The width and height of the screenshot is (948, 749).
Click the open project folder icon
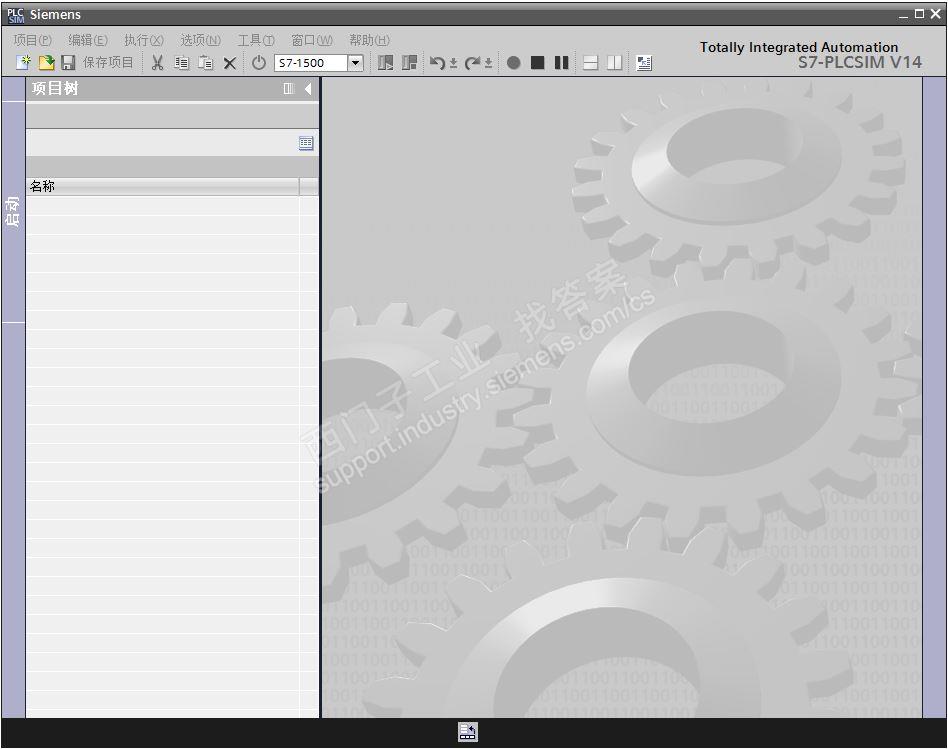coord(47,62)
